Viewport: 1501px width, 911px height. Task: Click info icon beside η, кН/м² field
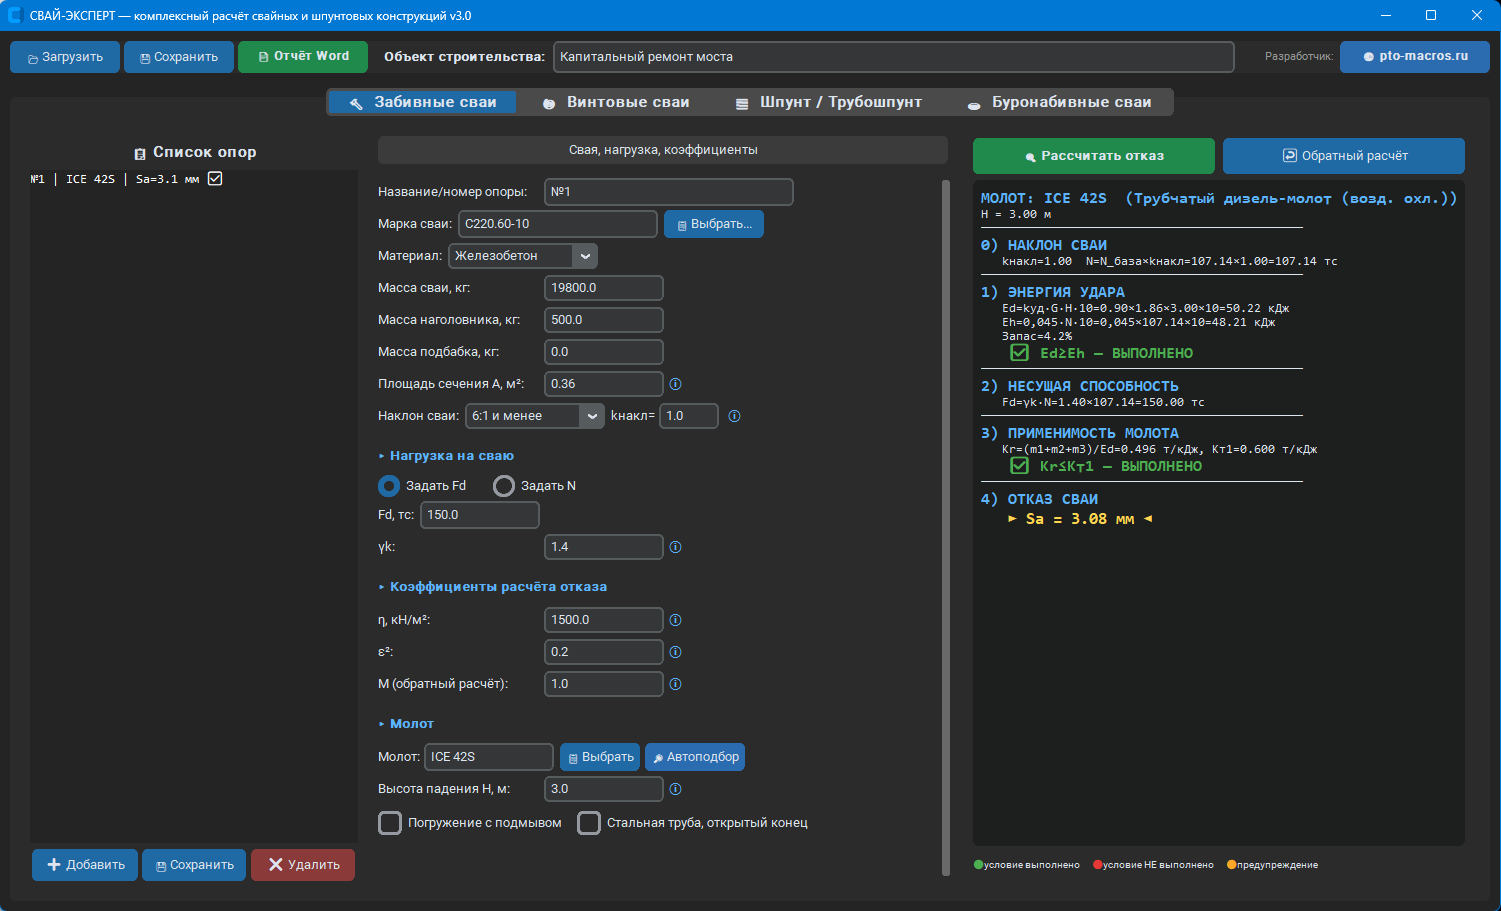[675, 620]
